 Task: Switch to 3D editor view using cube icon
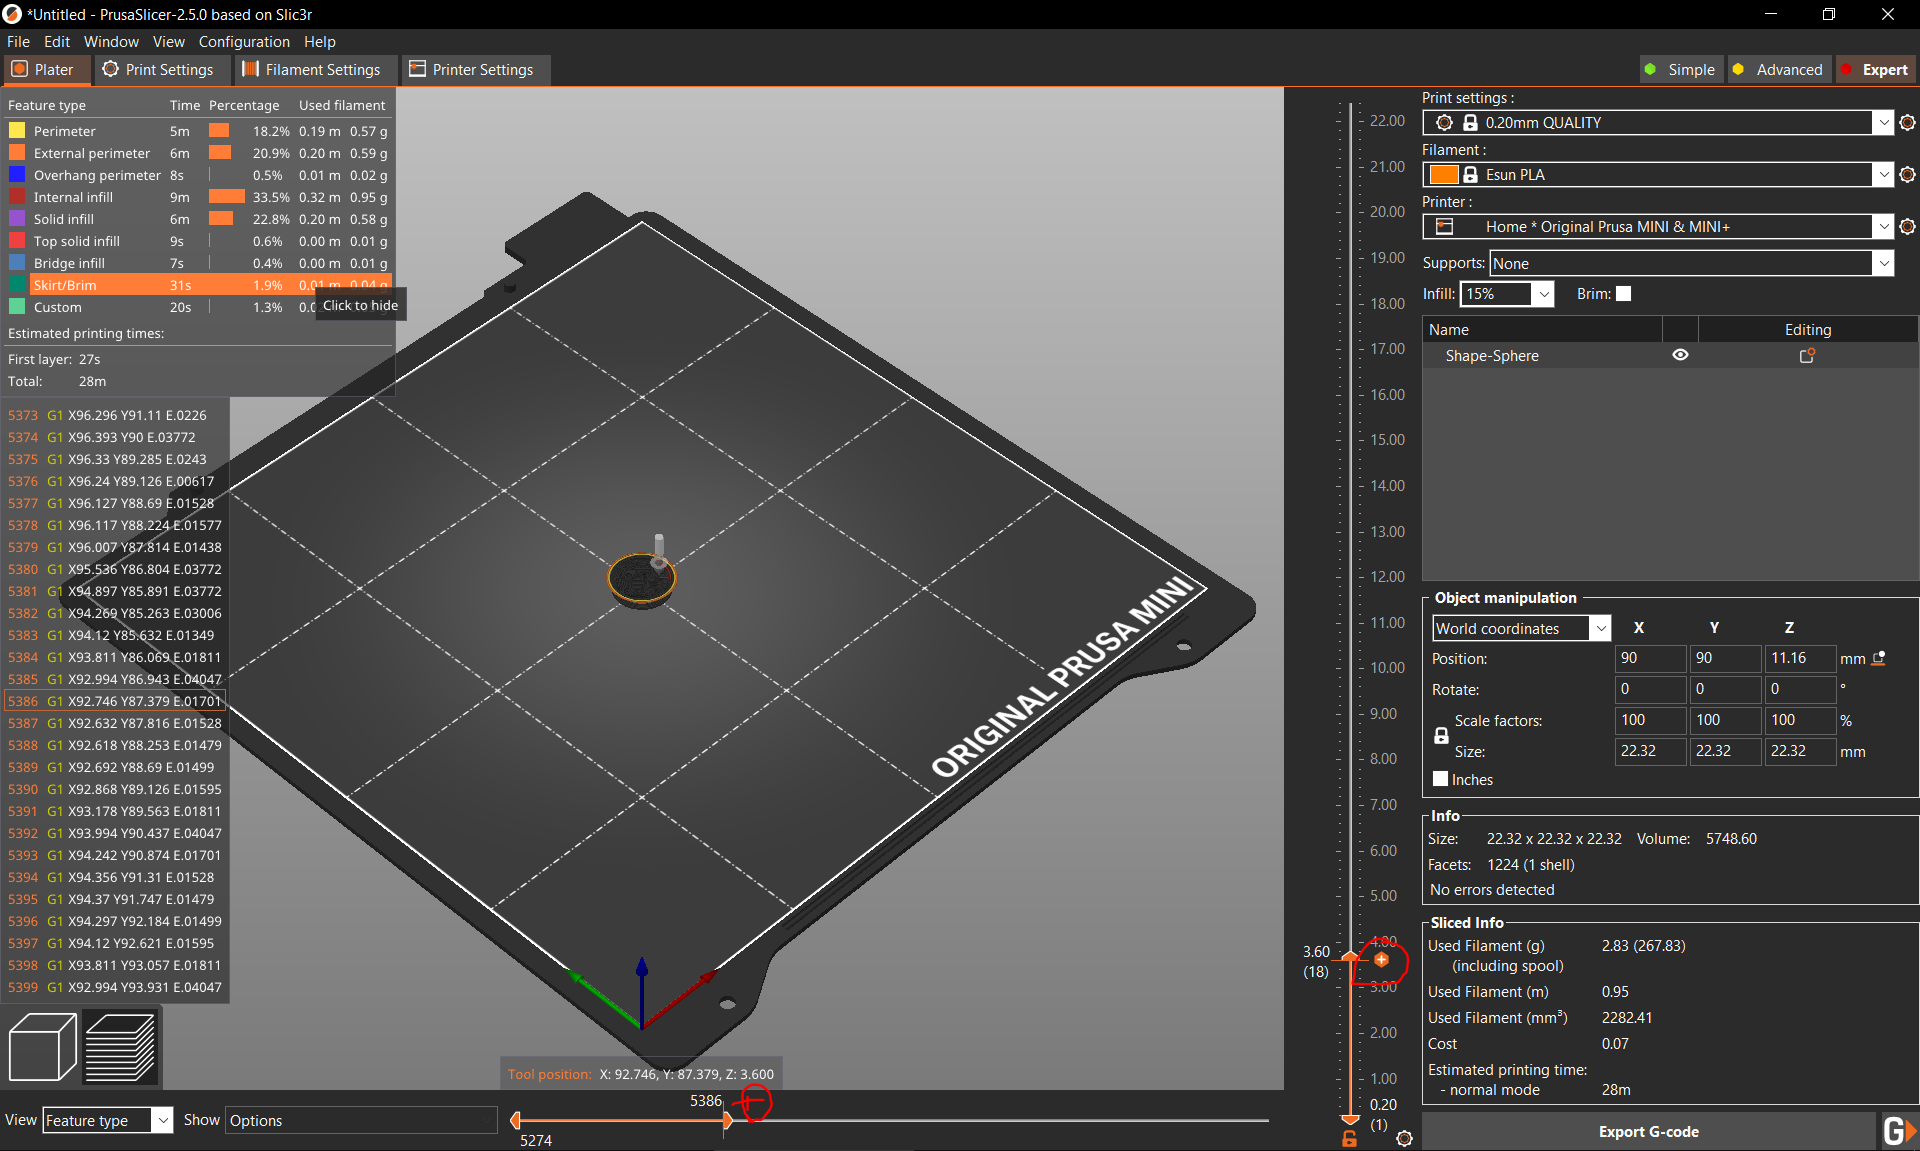[x=42, y=1047]
